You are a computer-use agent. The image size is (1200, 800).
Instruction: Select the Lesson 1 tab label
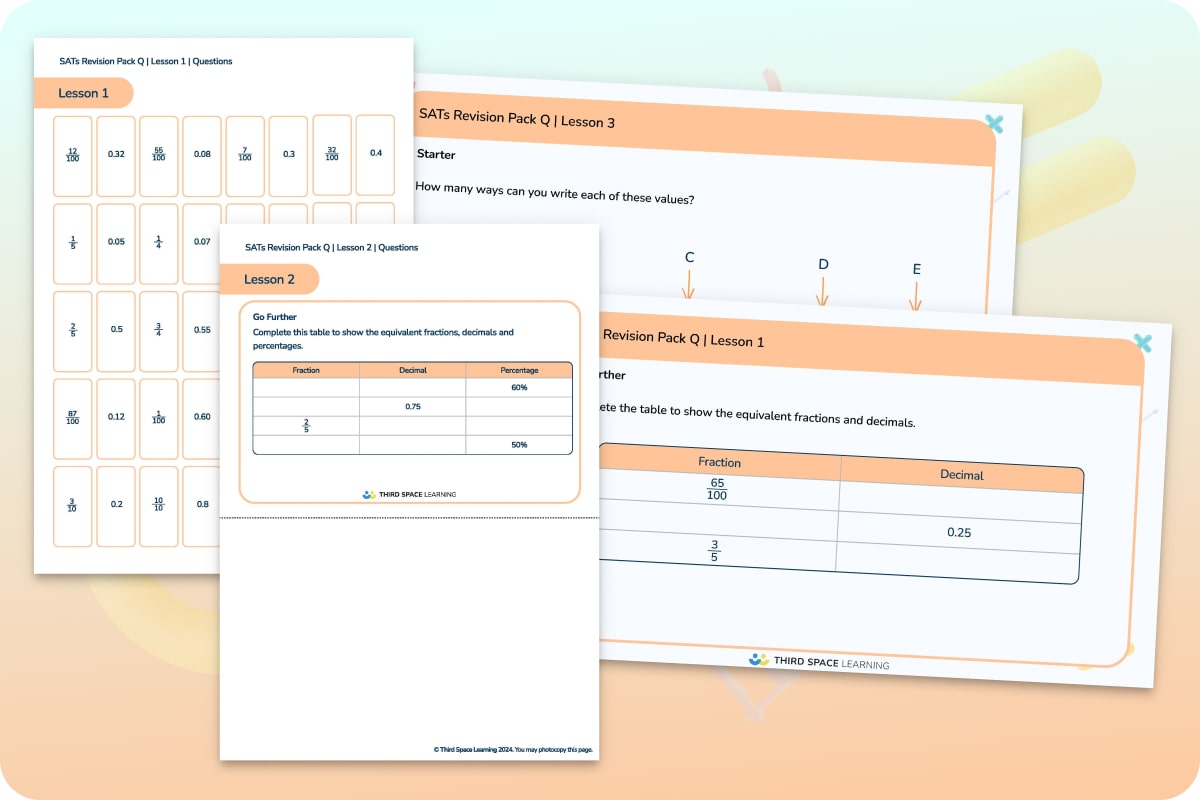pyautogui.click(x=84, y=93)
